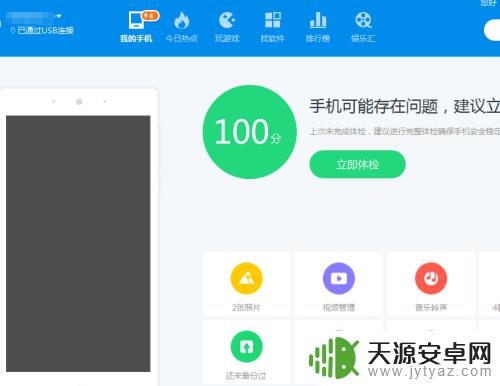Click the 视频管理 label text
The image size is (500, 386).
[x=339, y=307]
